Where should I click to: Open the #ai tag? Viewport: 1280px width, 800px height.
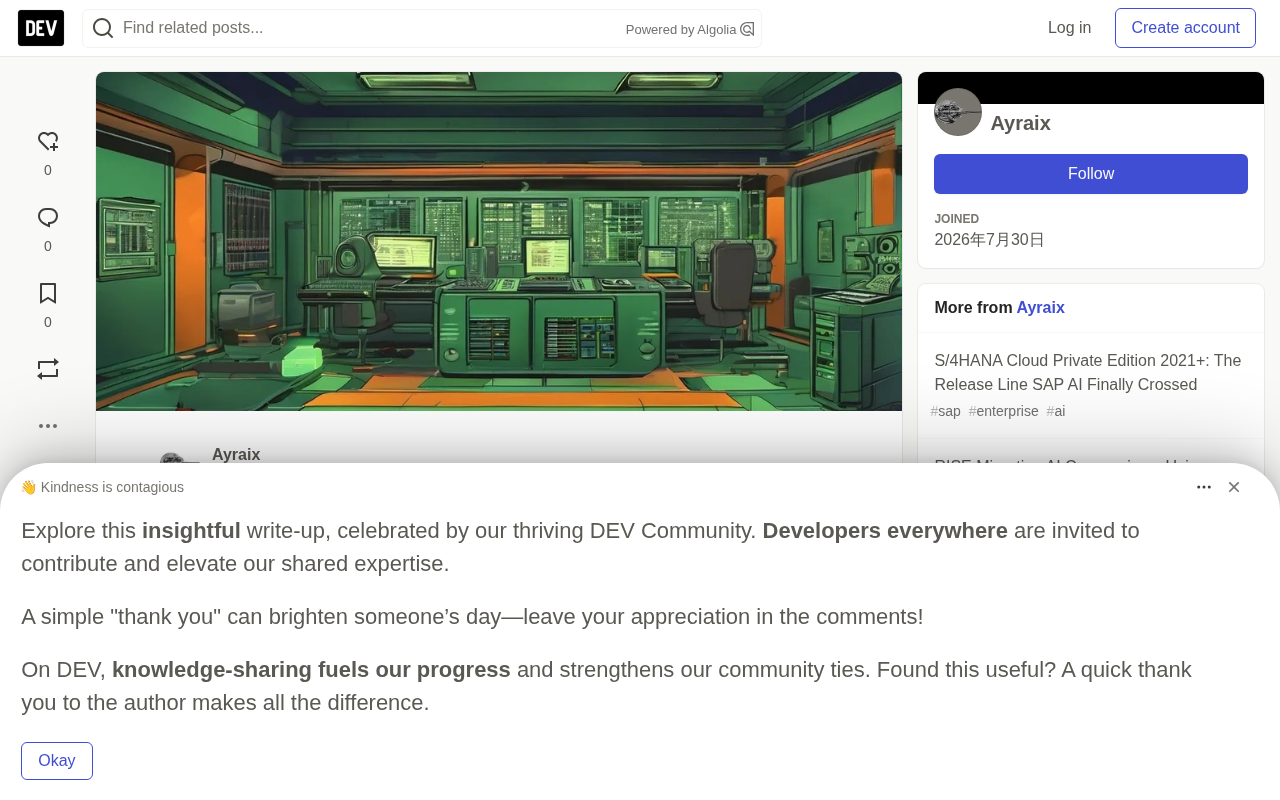1056,411
